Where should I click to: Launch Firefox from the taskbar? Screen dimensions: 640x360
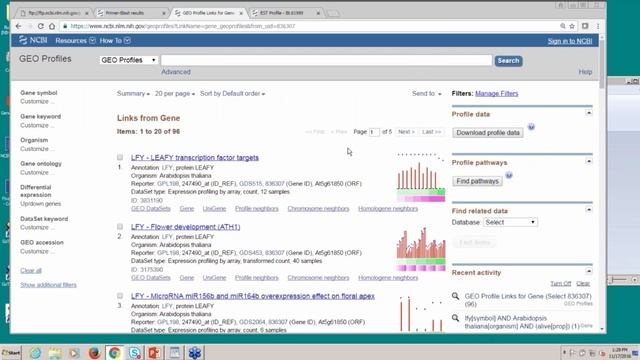94,353
